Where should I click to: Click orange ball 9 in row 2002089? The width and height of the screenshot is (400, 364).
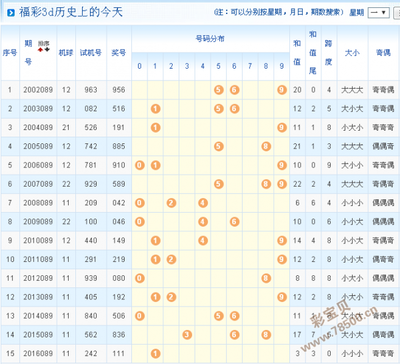pos(282,90)
